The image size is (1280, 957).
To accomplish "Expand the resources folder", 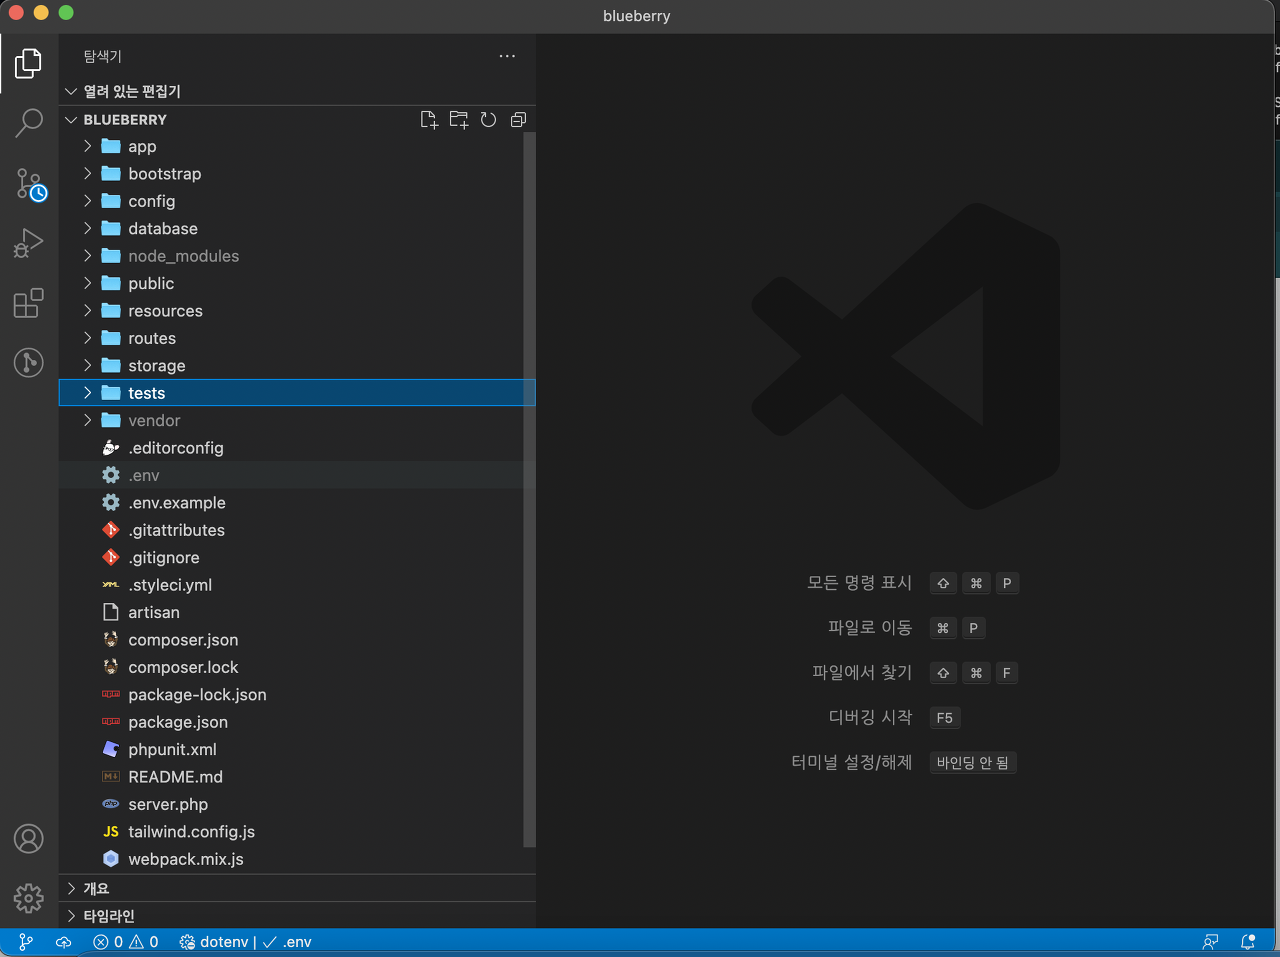I will click(297, 311).
